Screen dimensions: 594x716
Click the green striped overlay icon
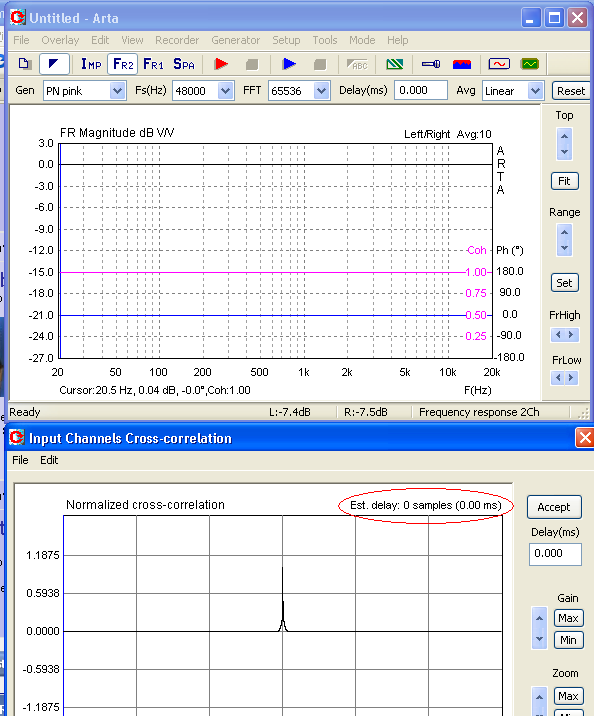coord(394,64)
